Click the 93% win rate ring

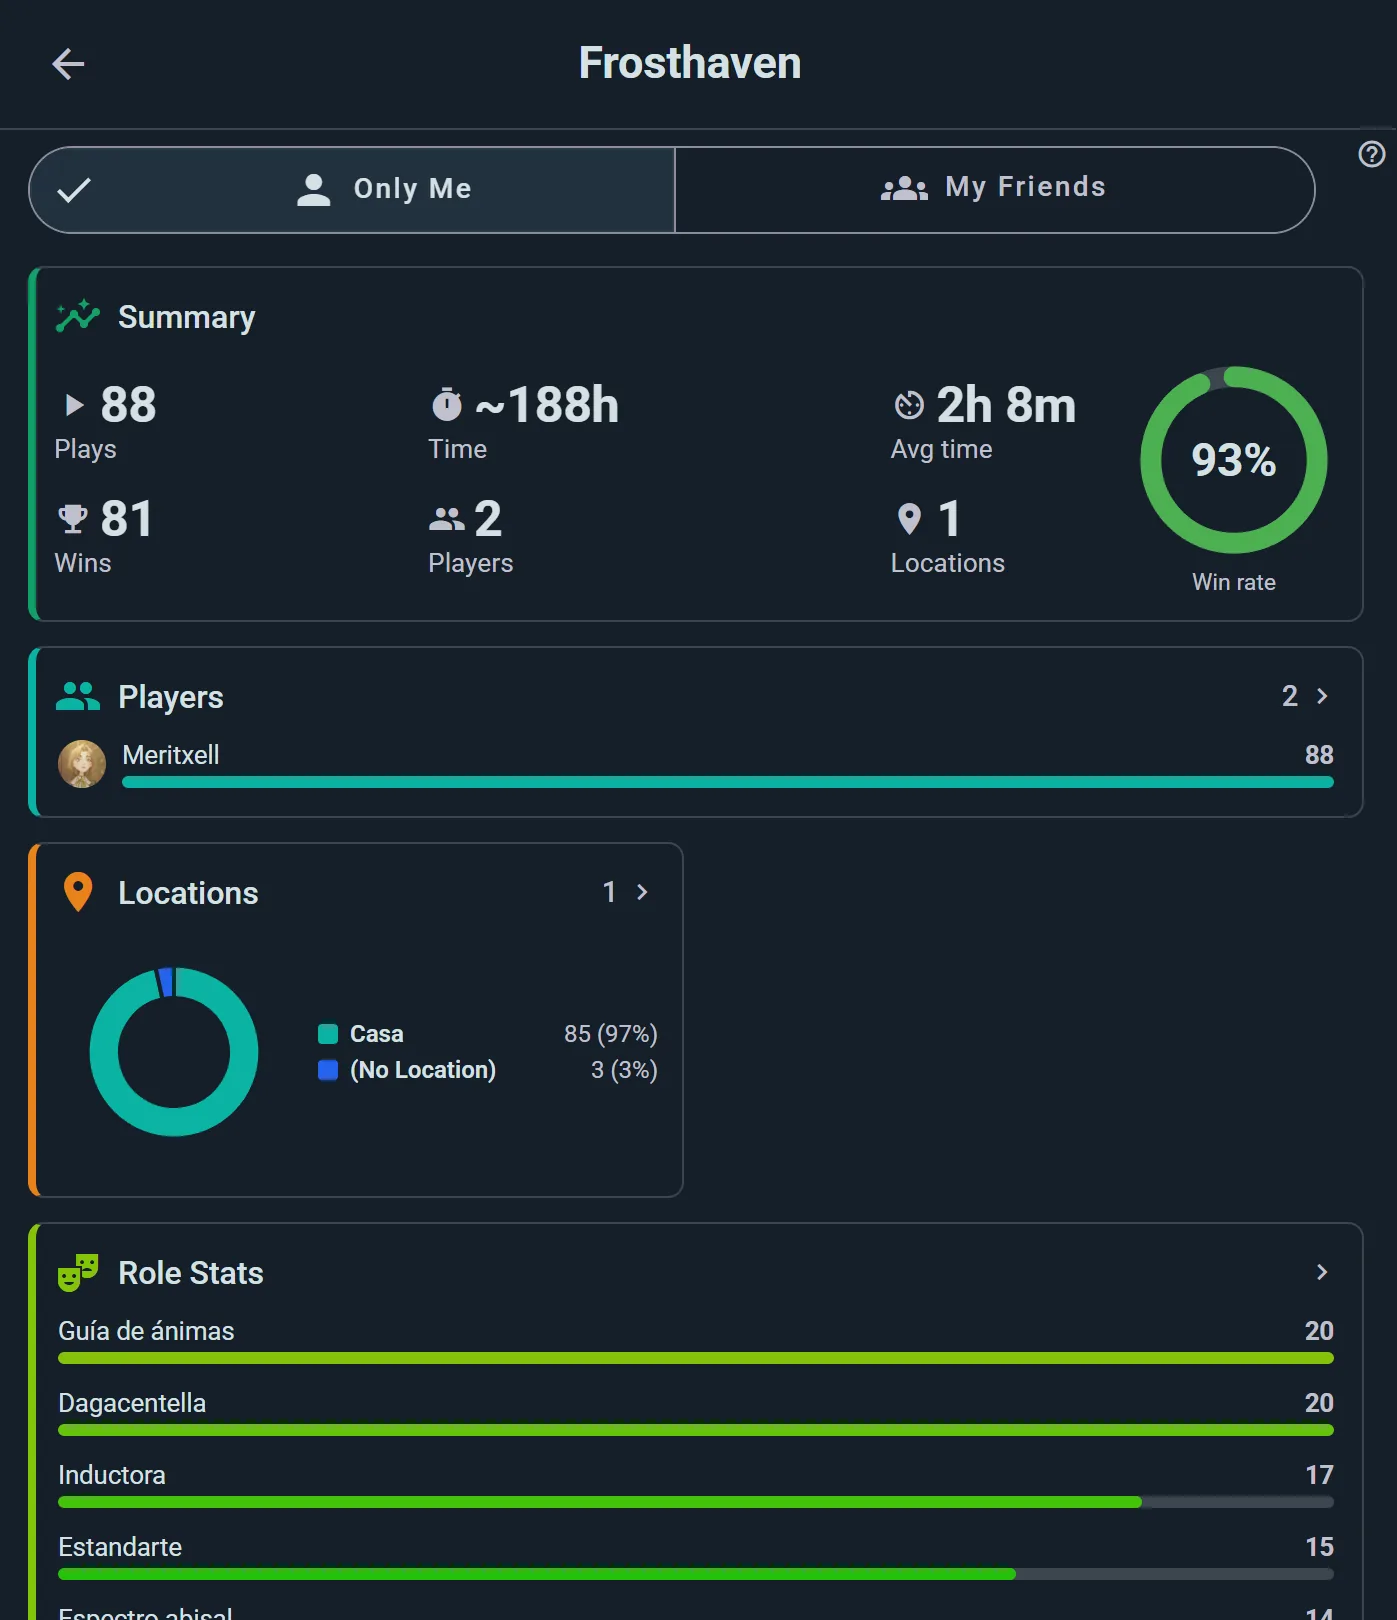tap(1234, 460)
